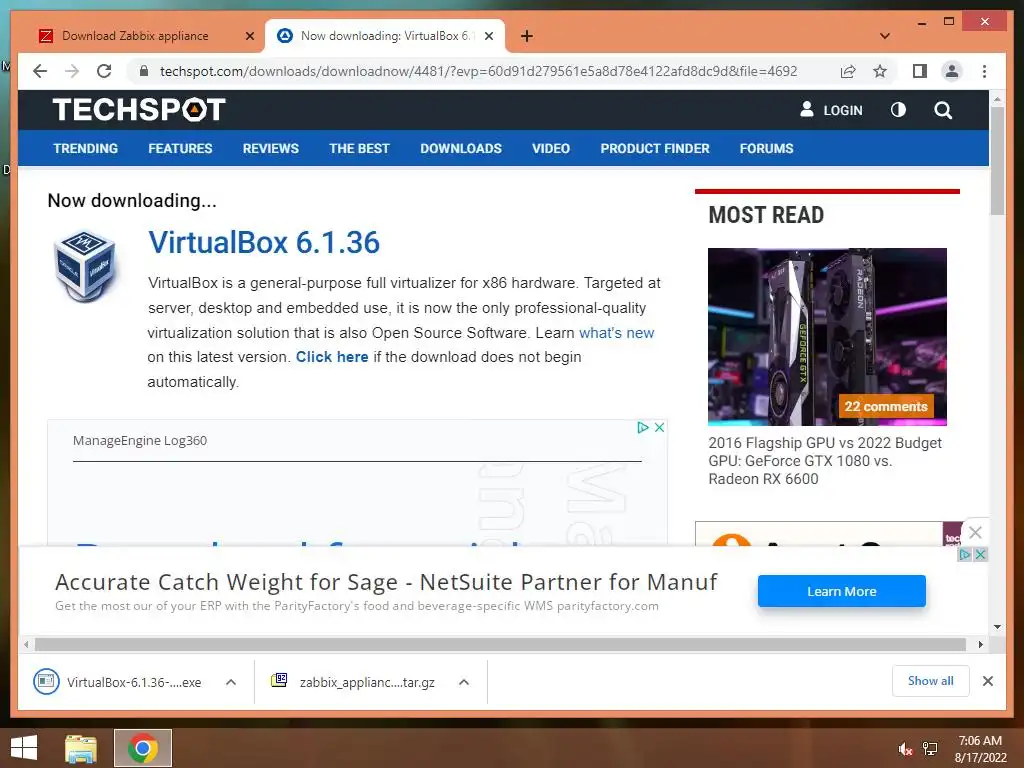This screenshot has width=1024, height=768.
Task: Toggle TechSpot dark mode contrast icon
Action: tap(898, 110)
